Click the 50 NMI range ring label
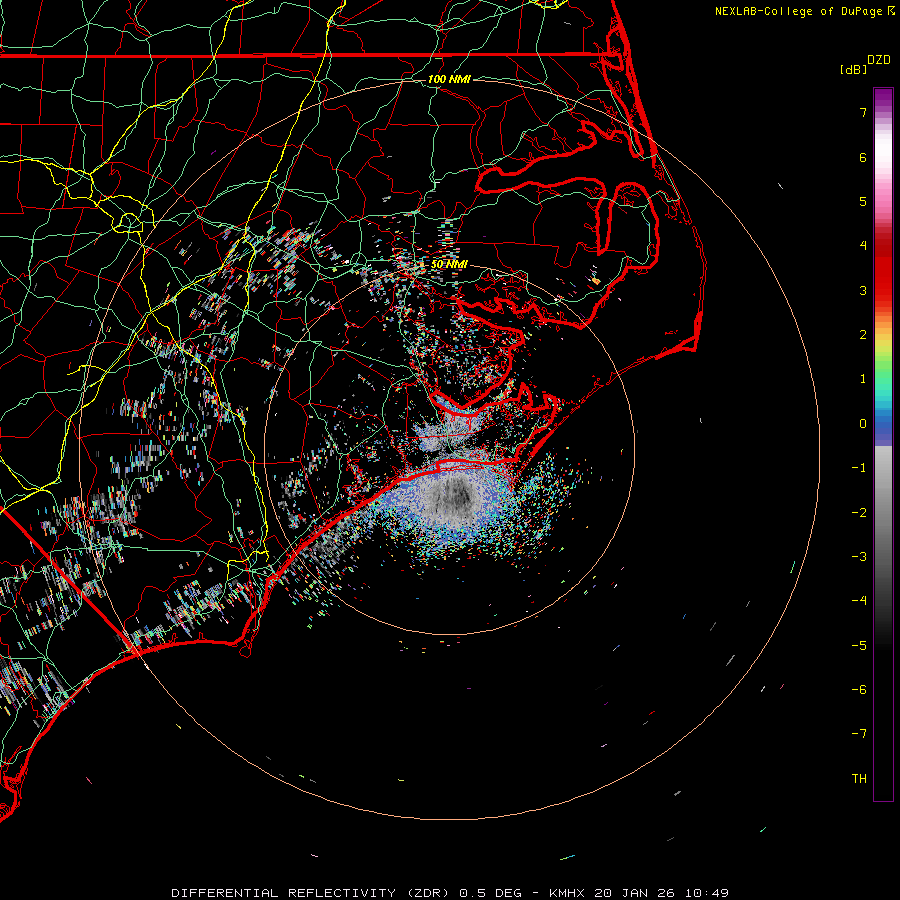Screen dimensions: 900x900 click(449, 264)
